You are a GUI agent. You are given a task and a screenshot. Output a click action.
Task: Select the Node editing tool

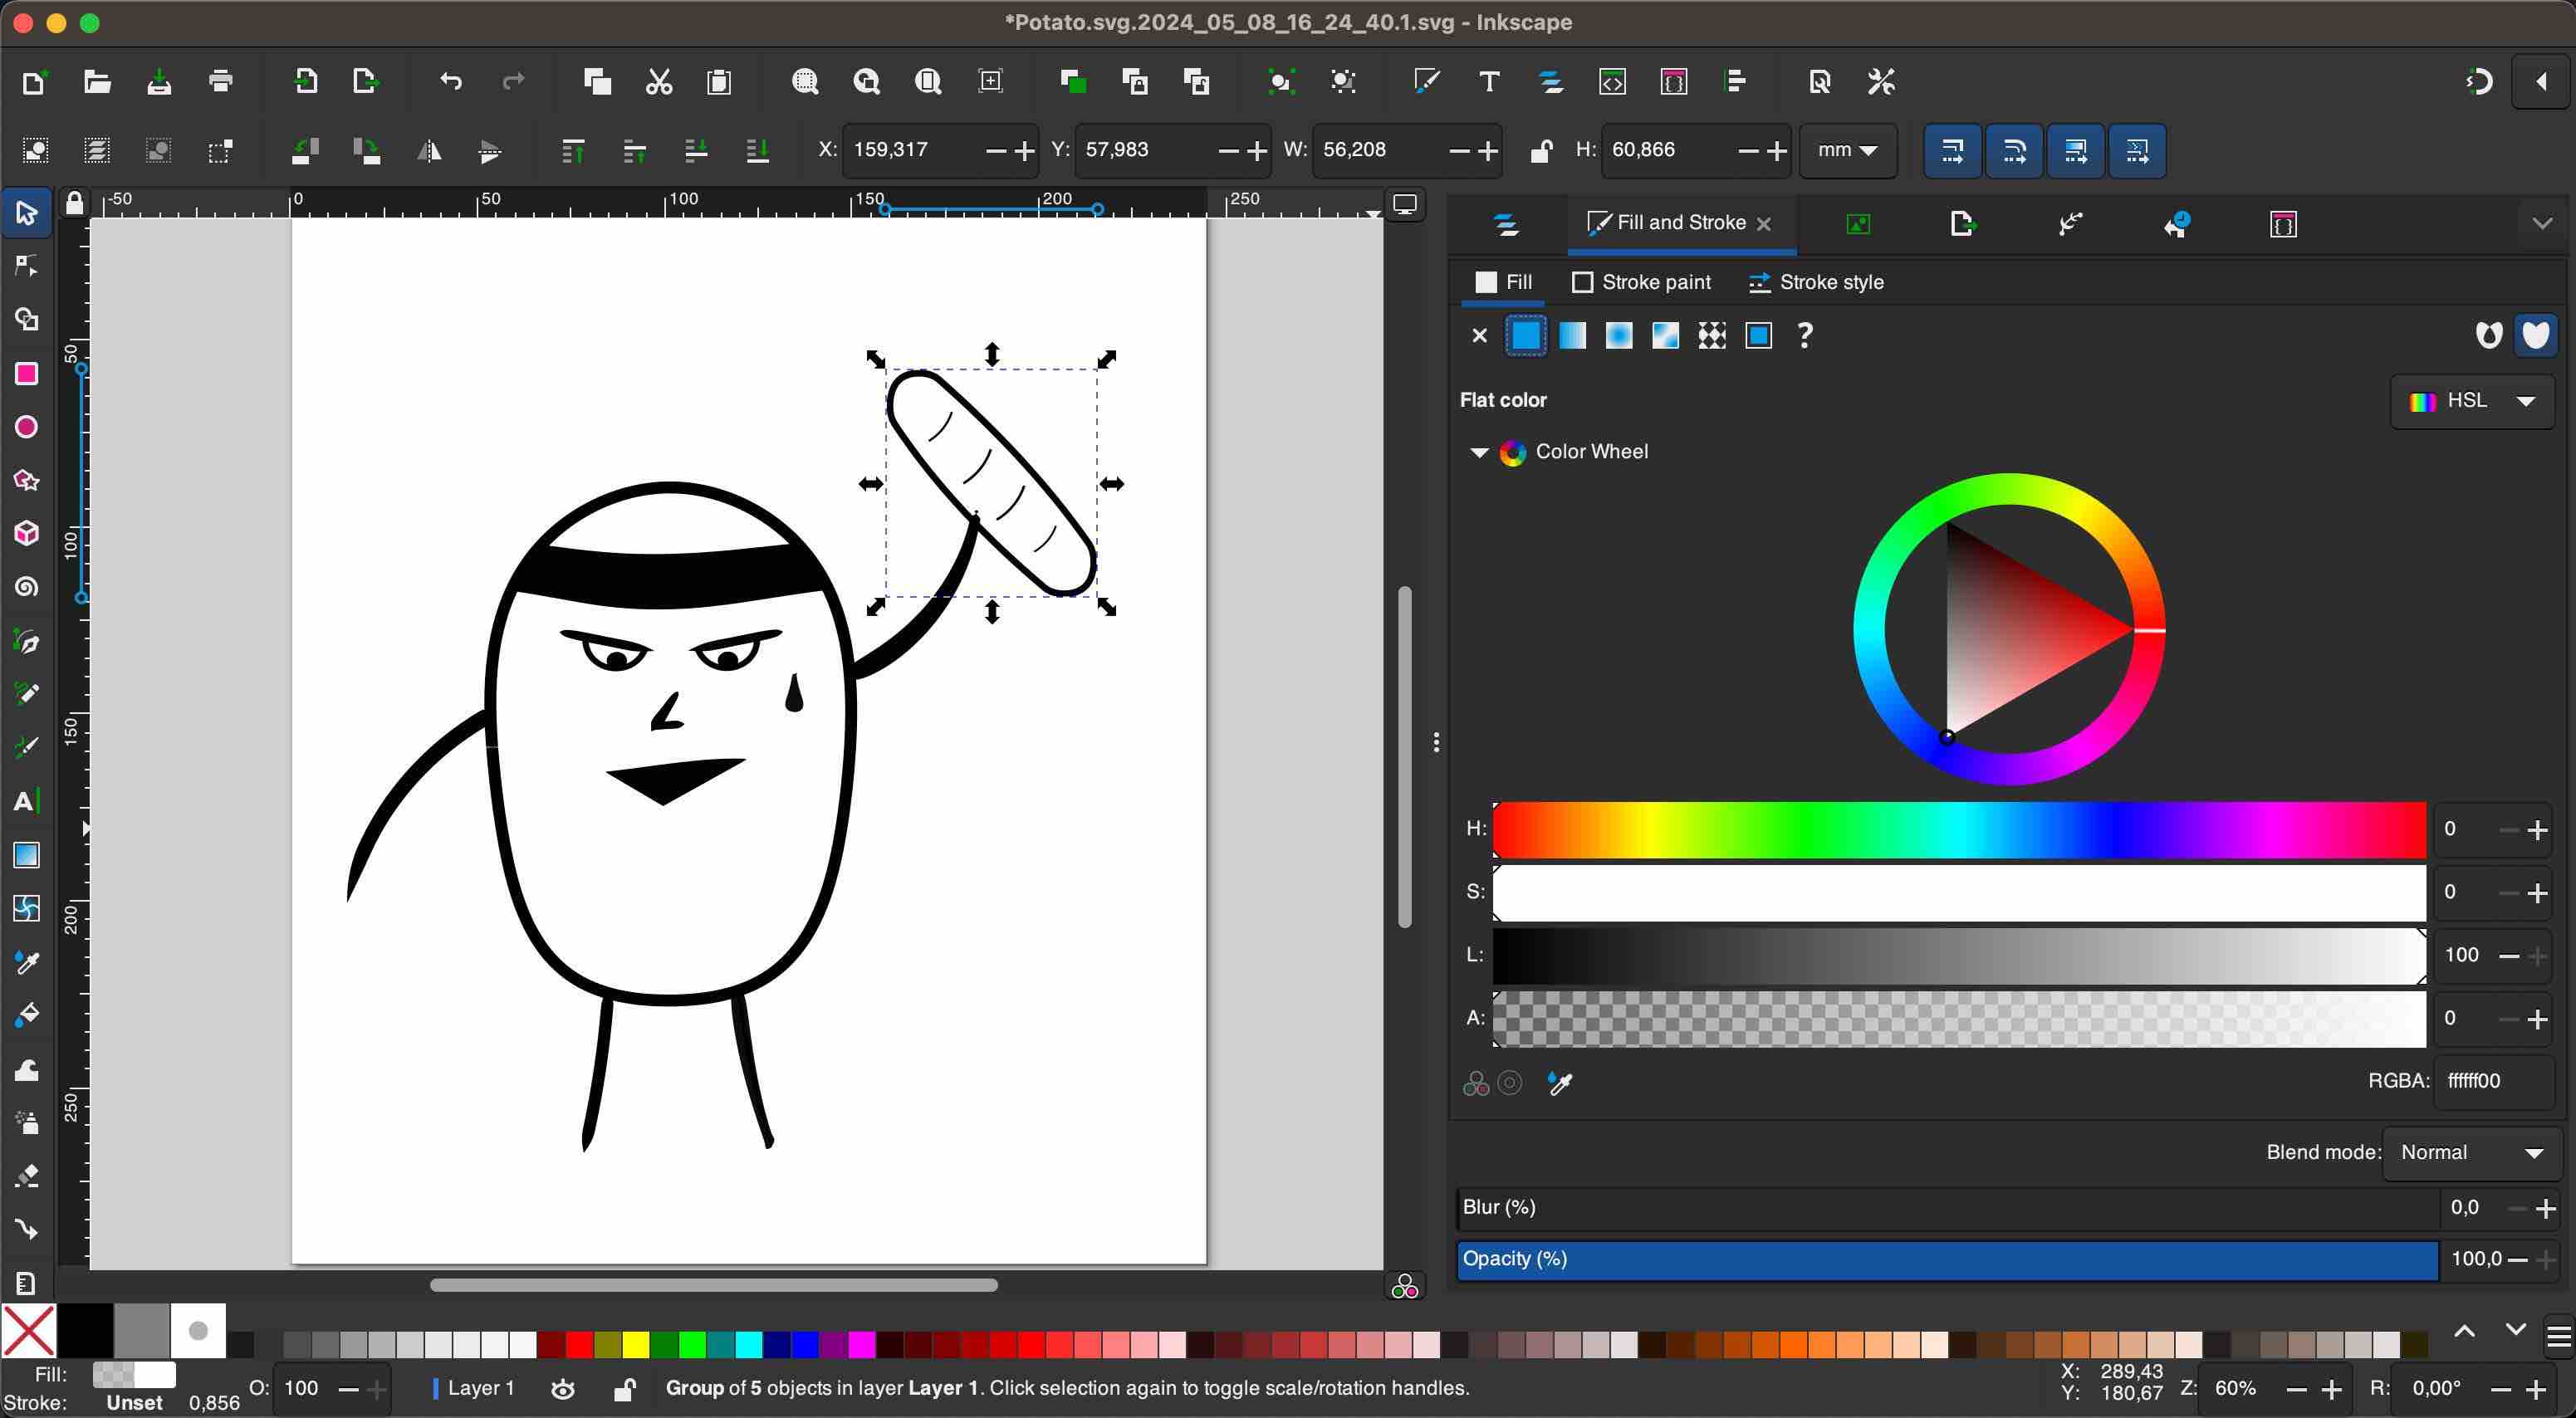pyautogui.click(x=27, y=266)
